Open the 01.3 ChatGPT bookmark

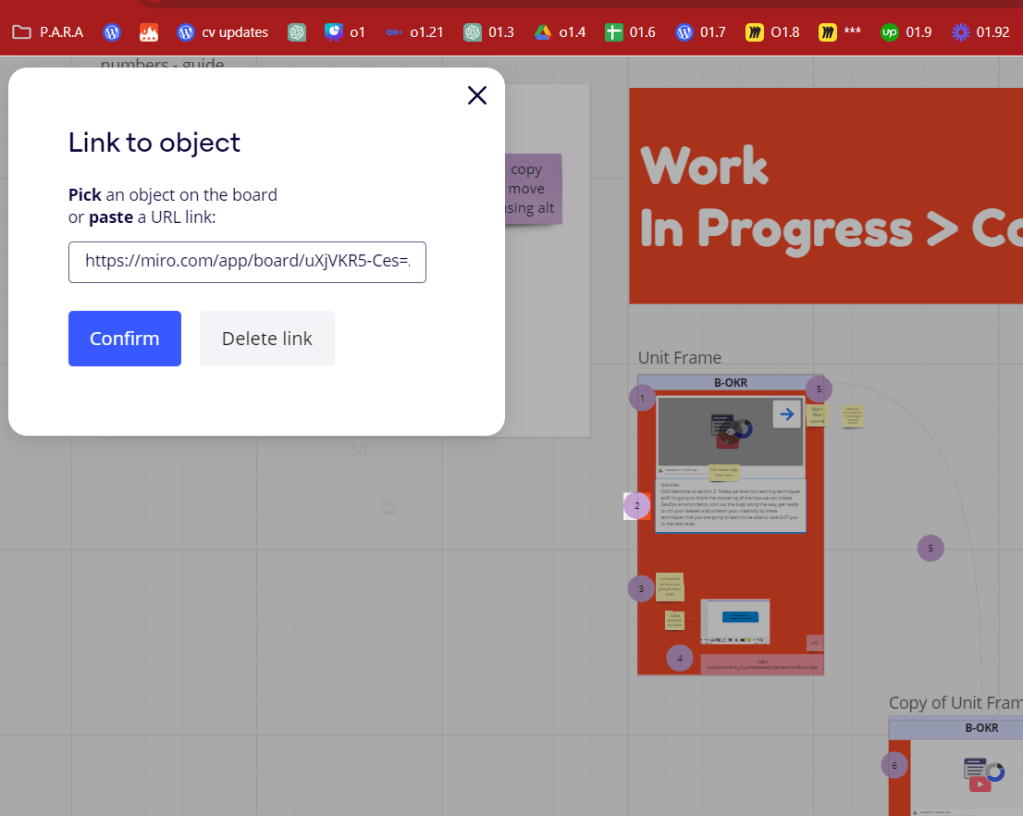[489, 32]
